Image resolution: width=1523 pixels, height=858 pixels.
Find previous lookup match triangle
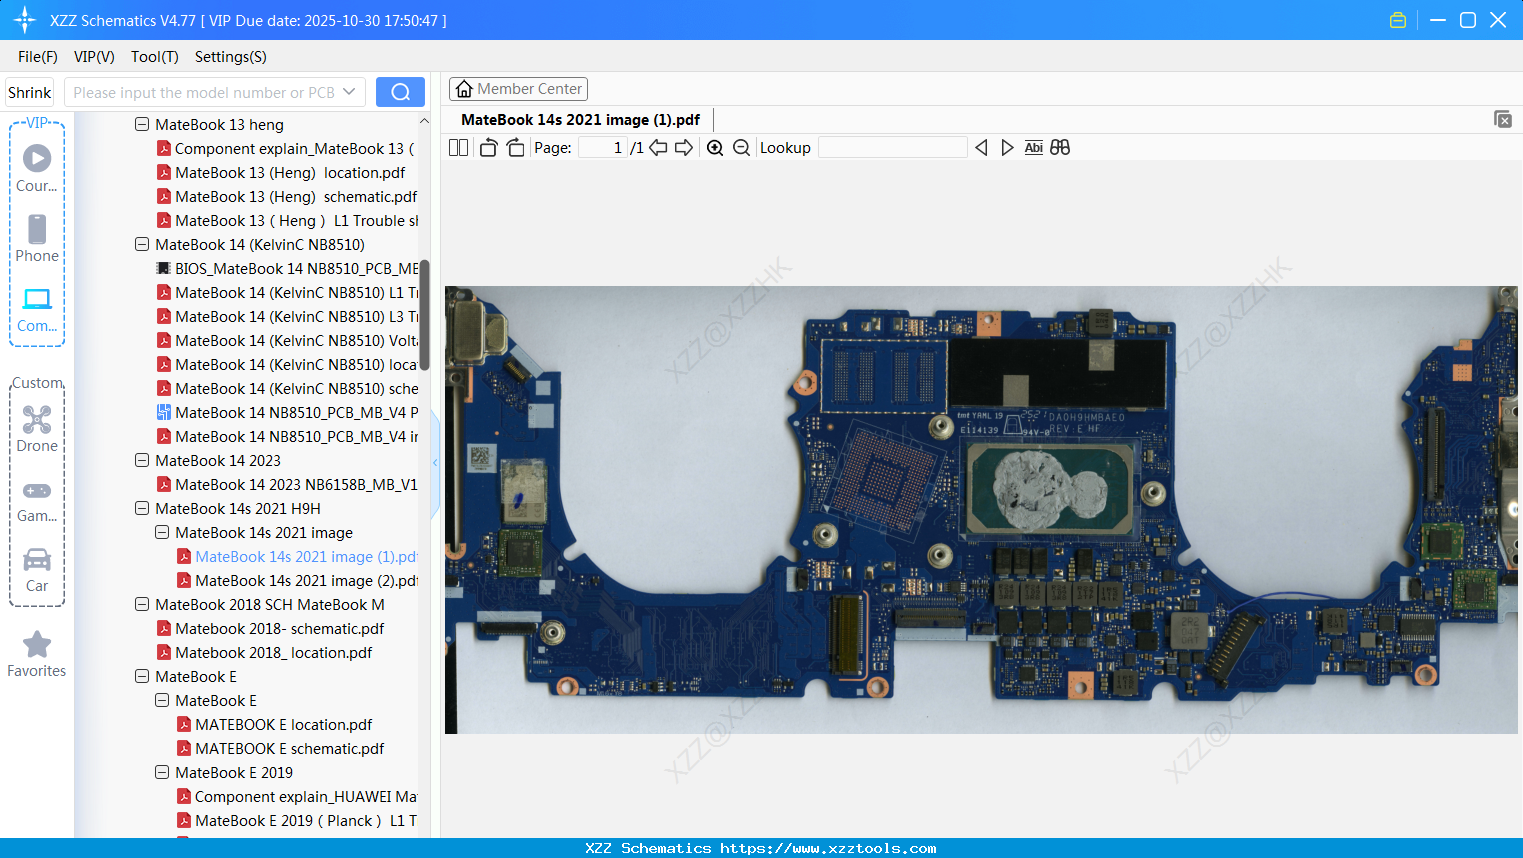981,148
